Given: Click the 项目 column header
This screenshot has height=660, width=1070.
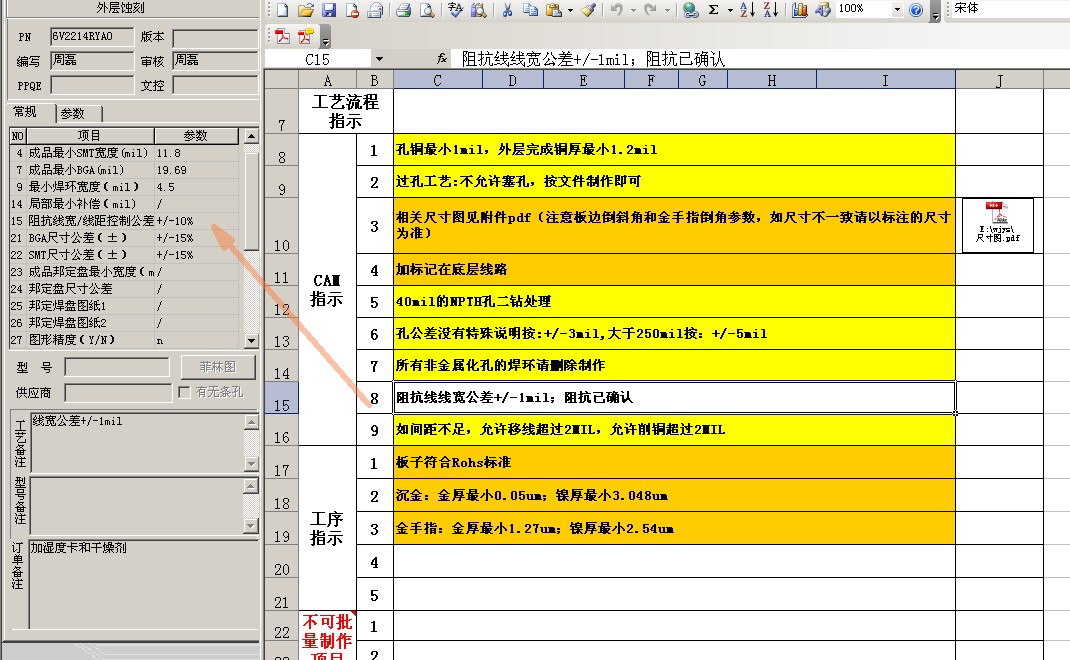Looking at the screenshot, I should [x=89, y=136].
